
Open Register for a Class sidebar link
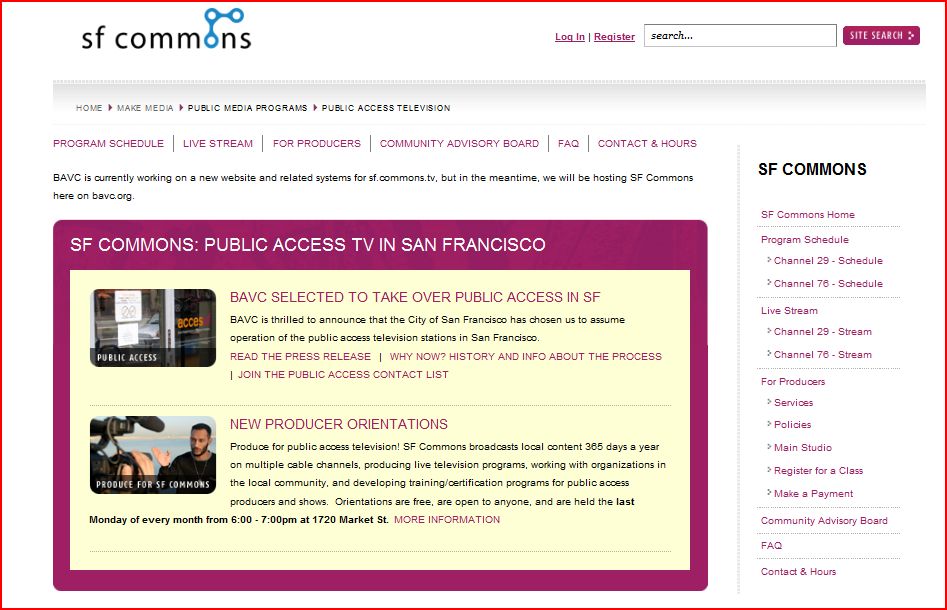(818, 471)
